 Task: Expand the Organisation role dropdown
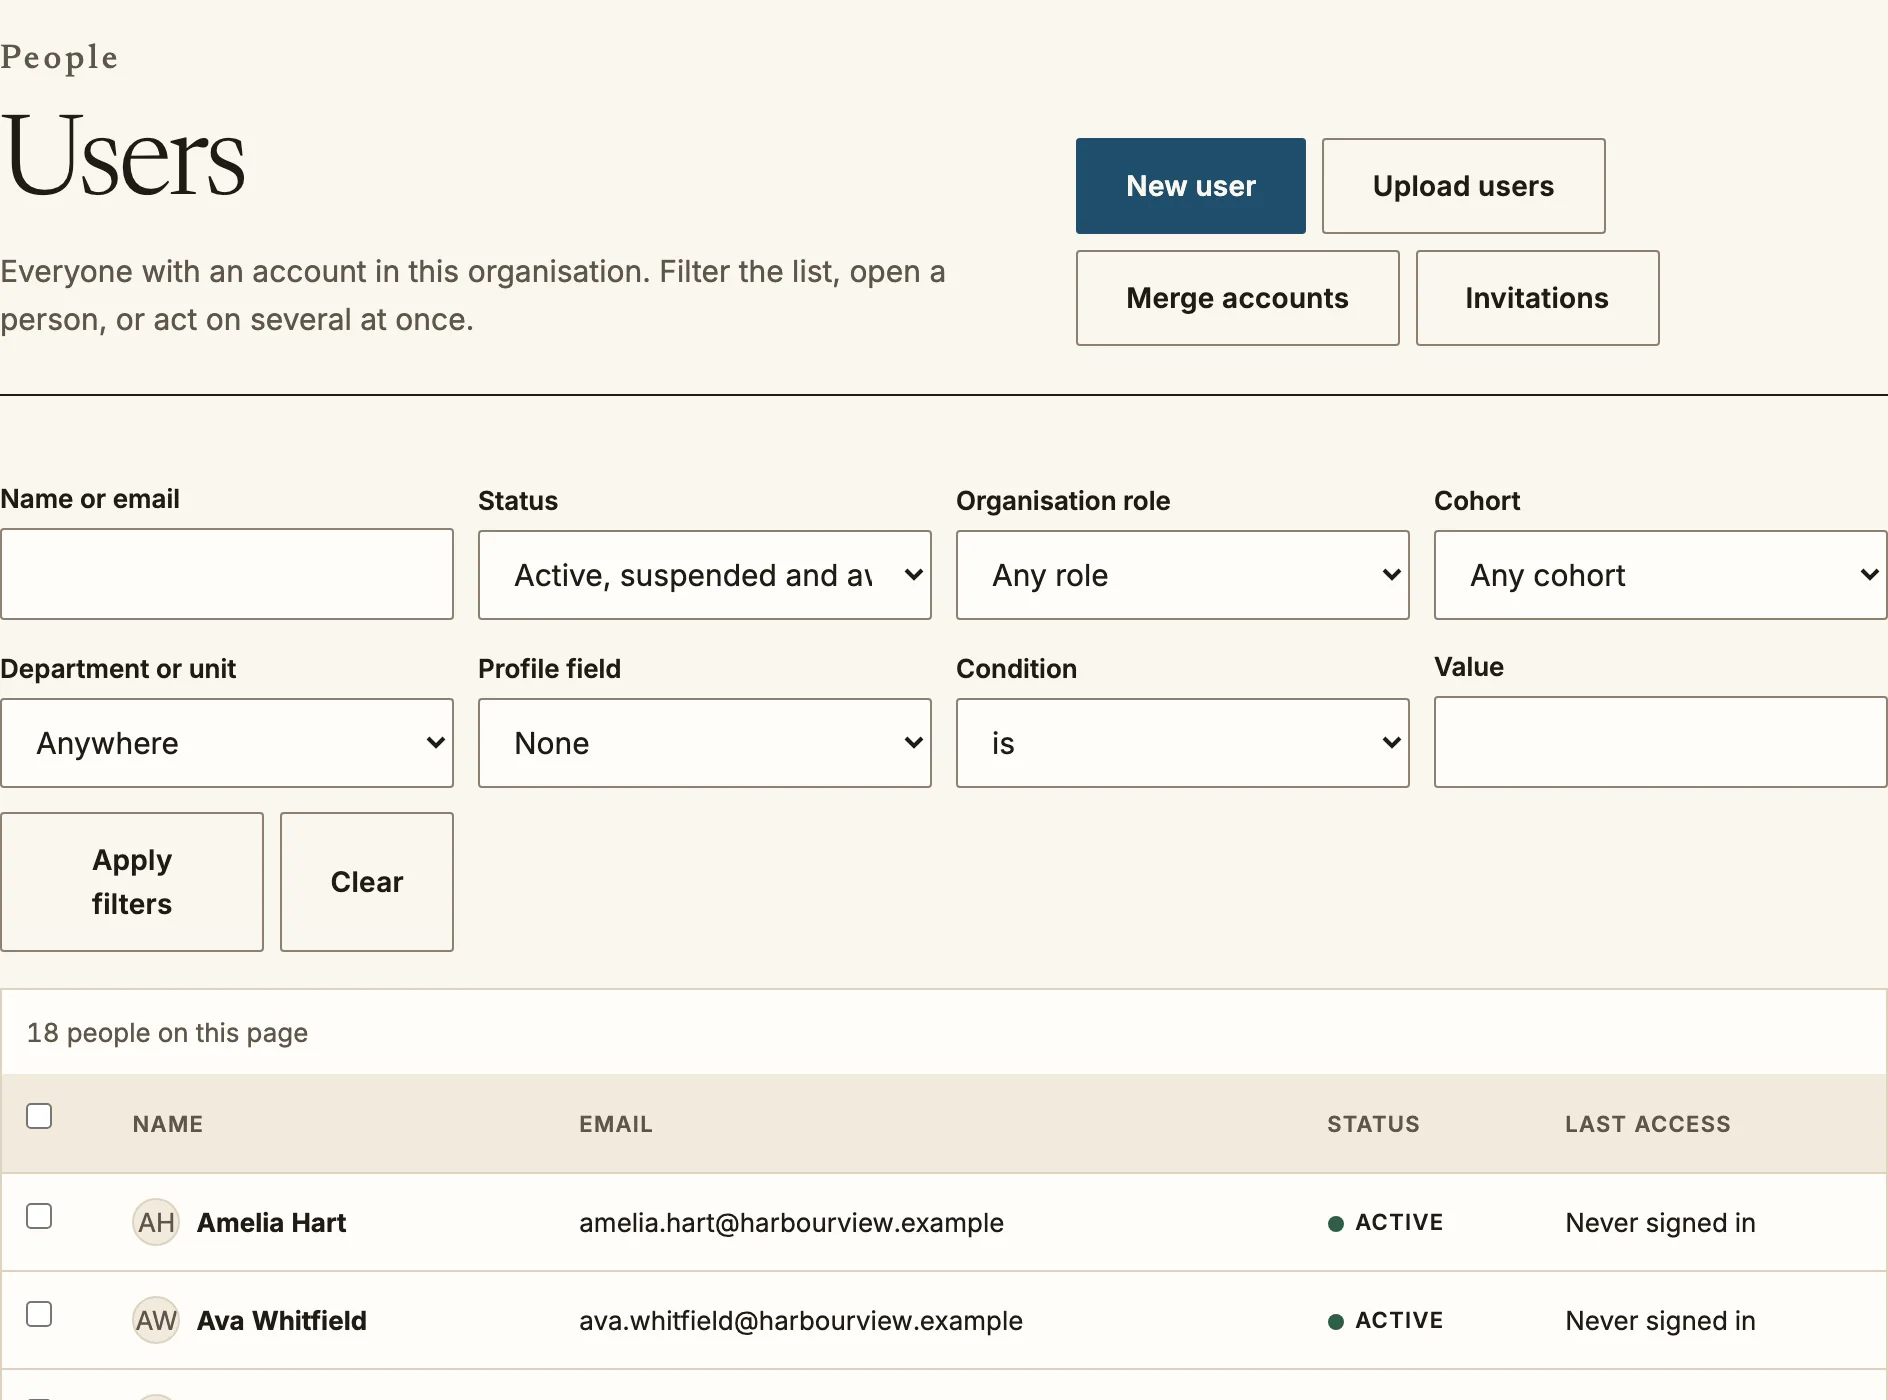click(x=1183, y=575)
